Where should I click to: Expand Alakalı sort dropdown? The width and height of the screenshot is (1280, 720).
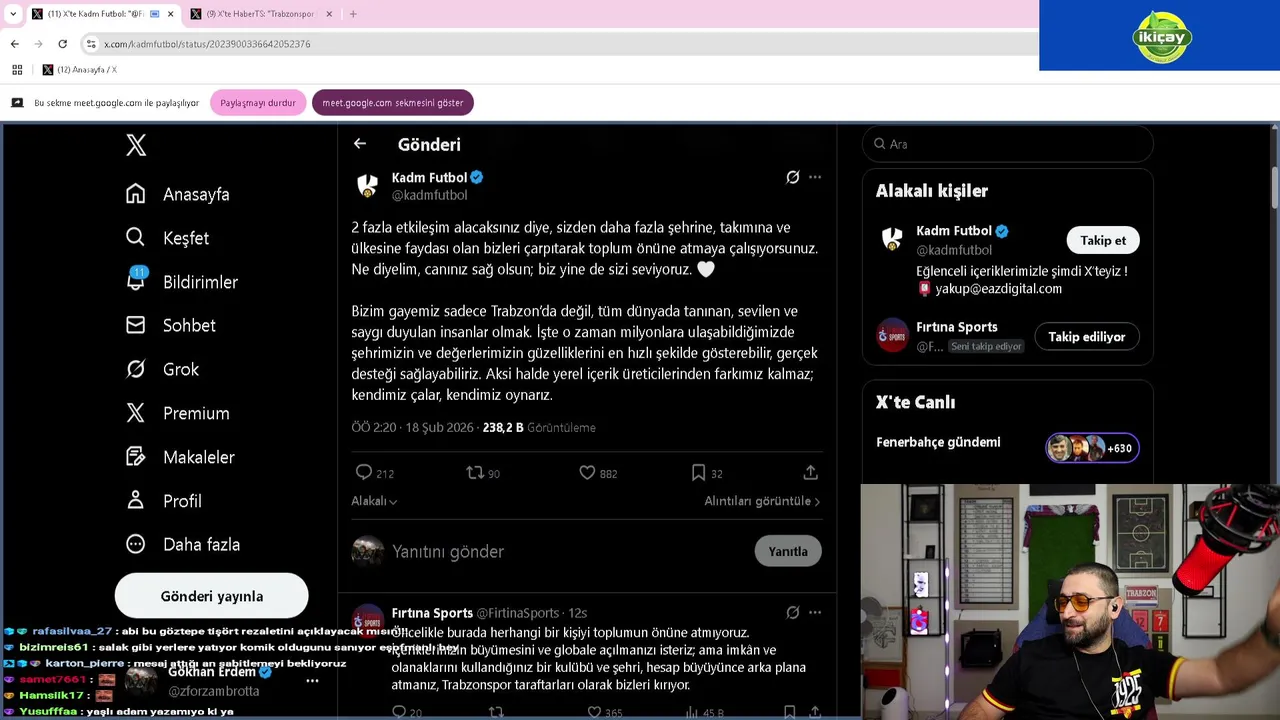[374, 501]
